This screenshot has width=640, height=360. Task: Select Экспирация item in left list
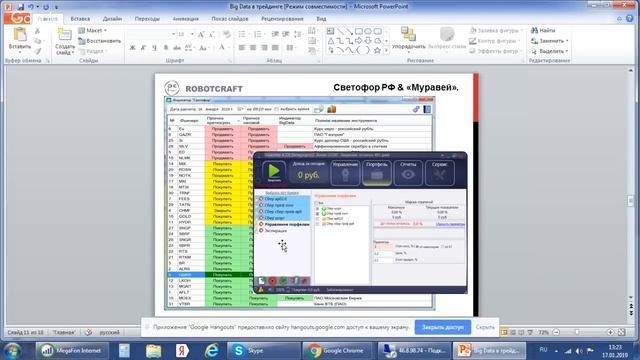[276, 231]
